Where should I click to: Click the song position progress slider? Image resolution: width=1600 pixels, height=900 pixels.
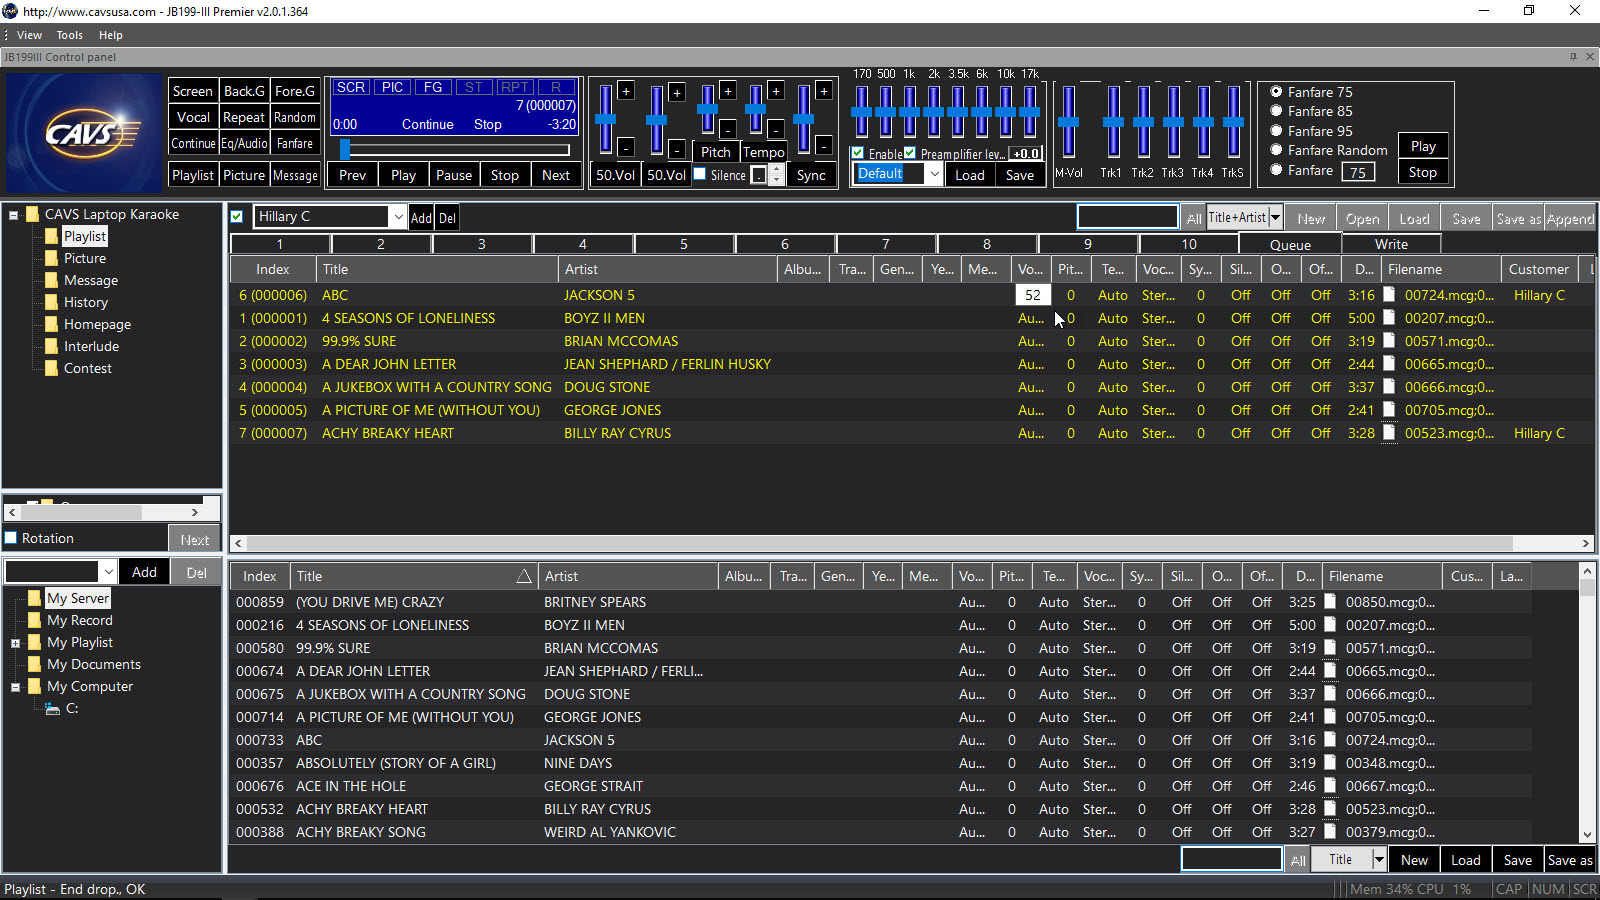click(x=455, y=150)
